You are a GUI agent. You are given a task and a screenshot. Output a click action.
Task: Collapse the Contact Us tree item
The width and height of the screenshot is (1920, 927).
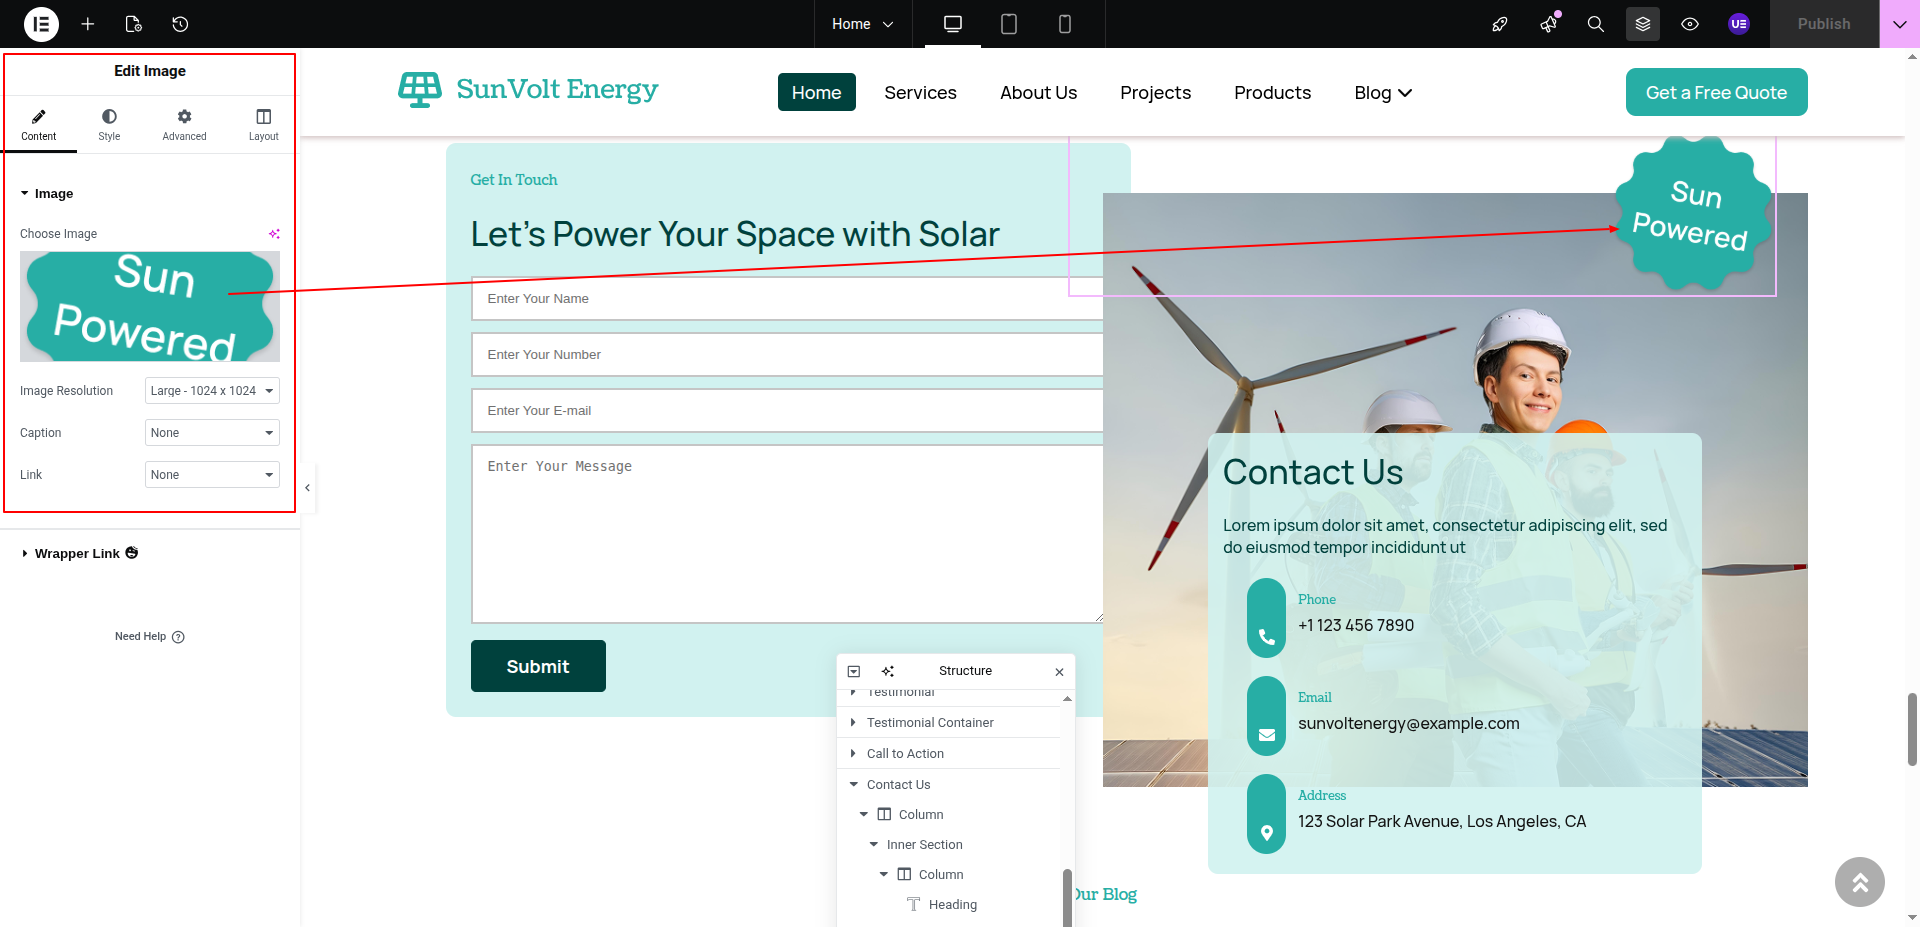(x=854, y=785)
